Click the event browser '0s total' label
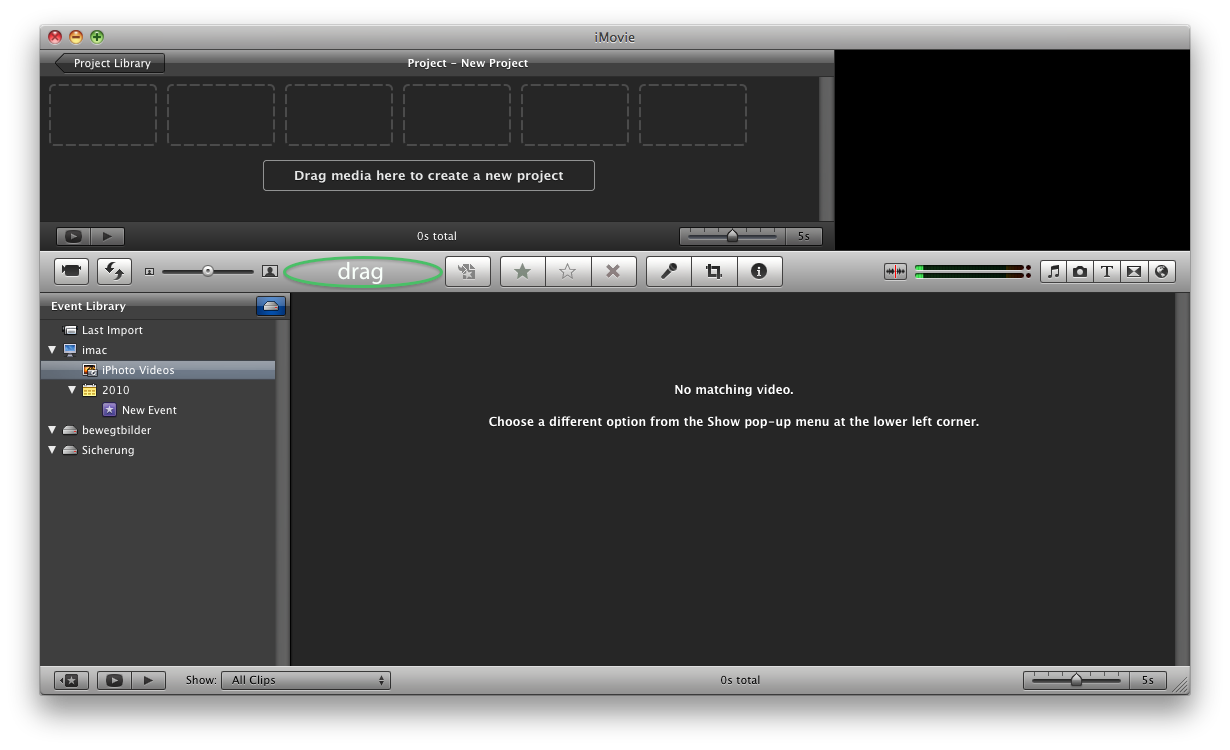The height and width of the screenshot is (750, 1230). [740, 680]
